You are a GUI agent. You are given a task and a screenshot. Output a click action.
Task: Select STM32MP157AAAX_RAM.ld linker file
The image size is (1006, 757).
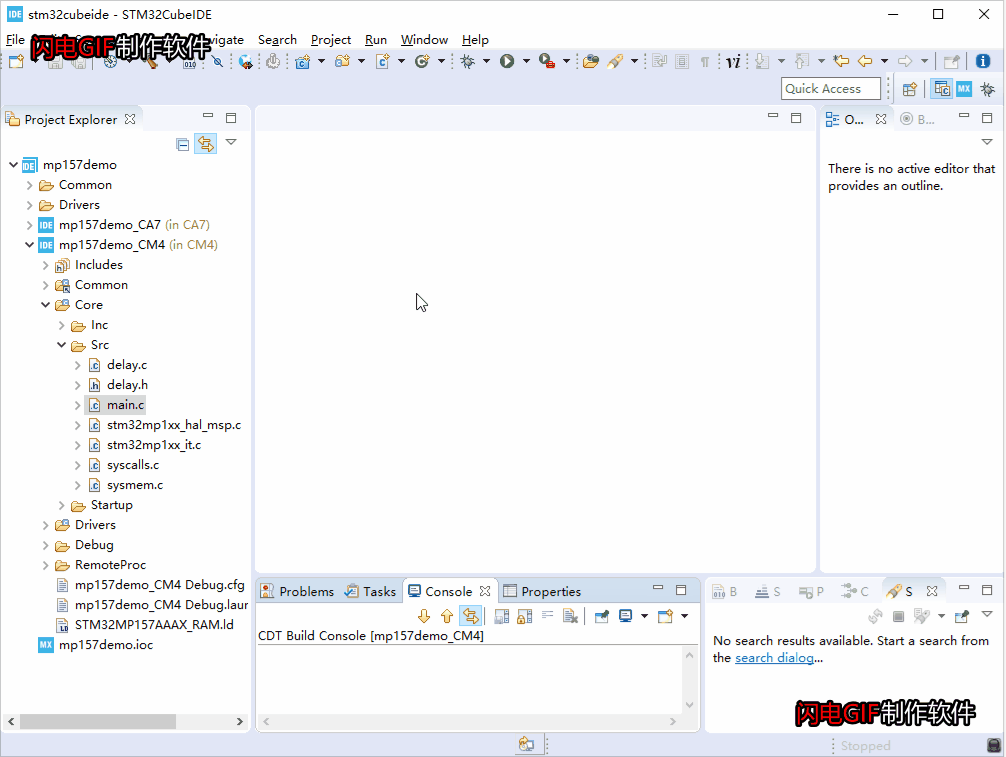pos(154,625)
